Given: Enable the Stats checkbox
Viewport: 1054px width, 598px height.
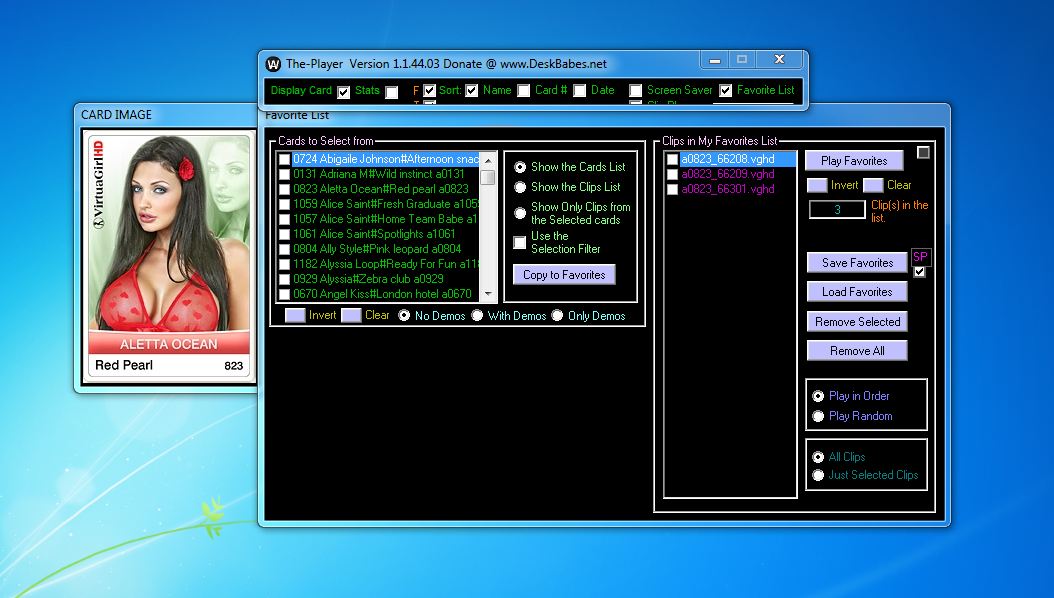Looking at the screenshot, I should pos(392,91).
